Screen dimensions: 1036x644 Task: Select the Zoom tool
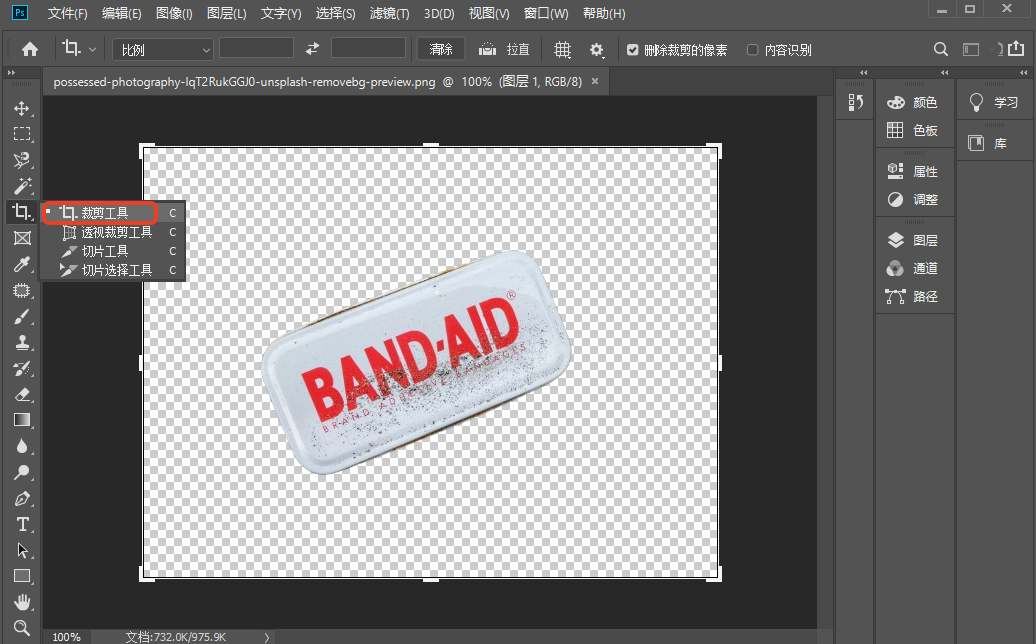coord(22,627)
